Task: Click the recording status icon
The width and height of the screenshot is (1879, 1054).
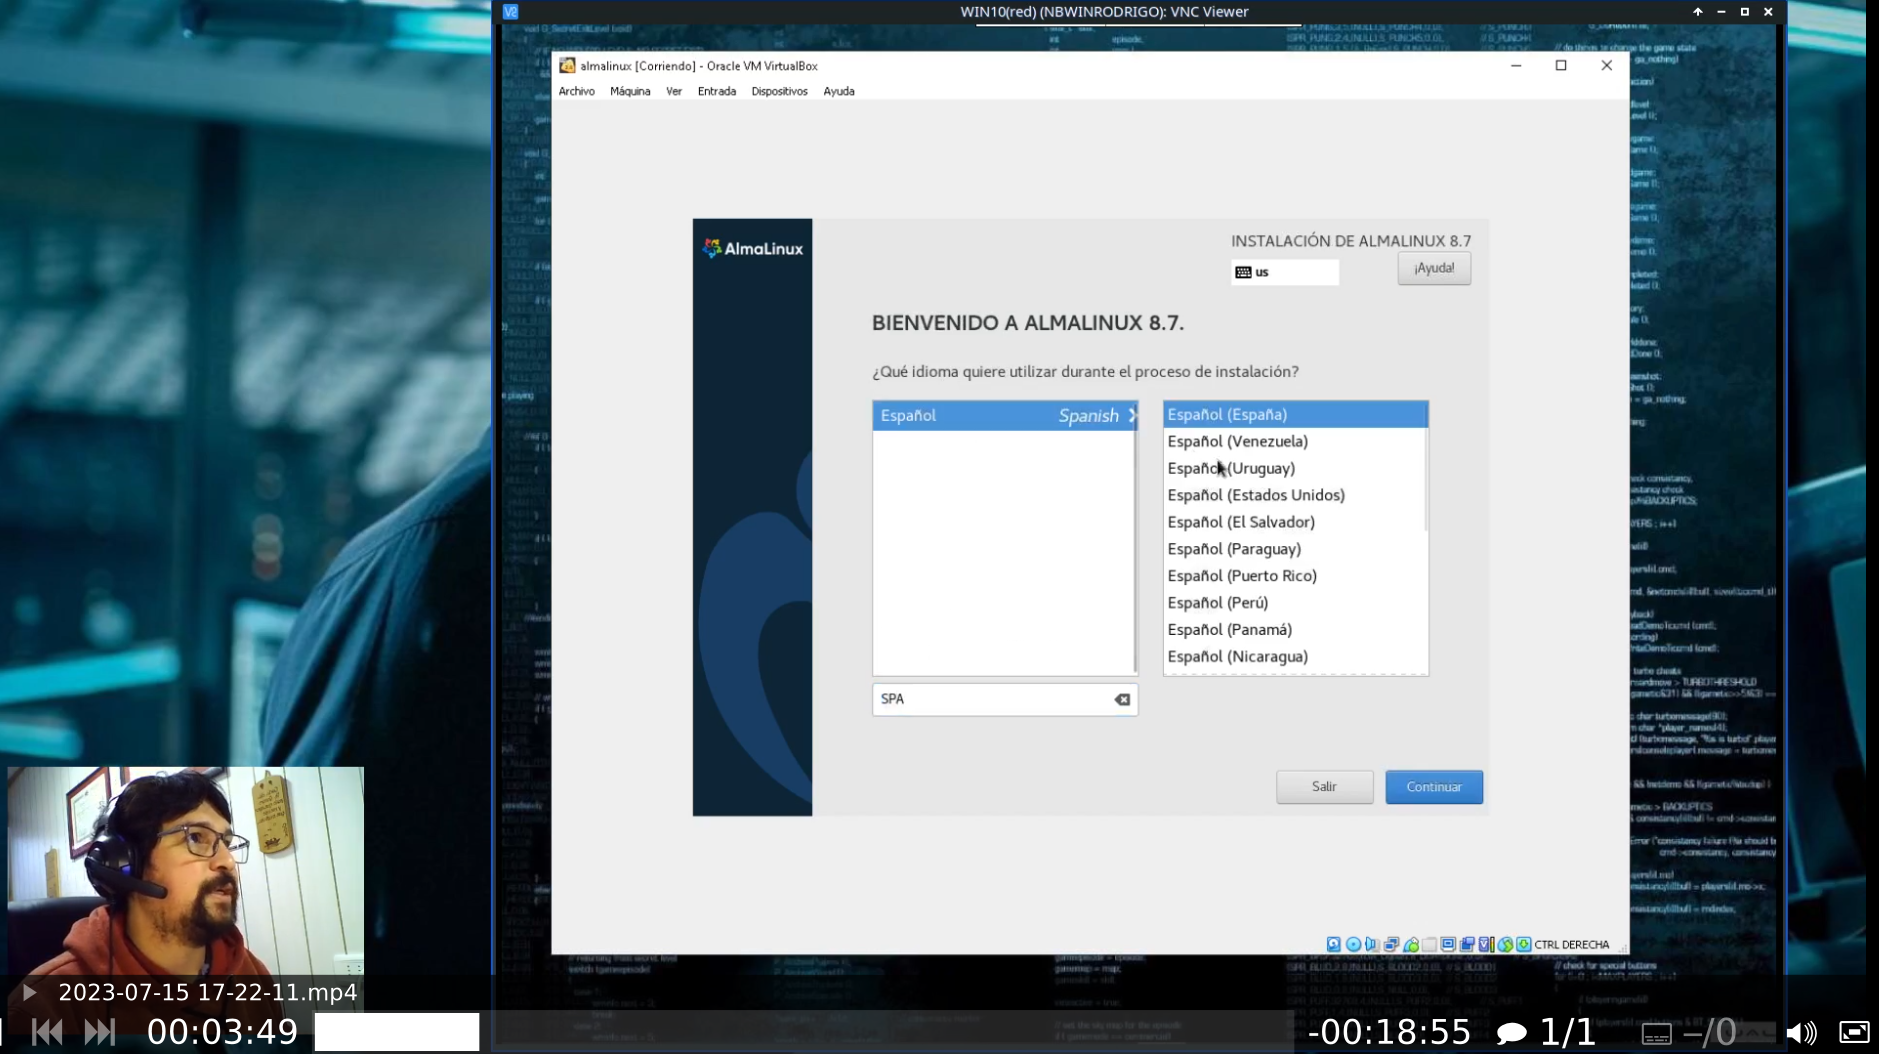Action: (x=1467, y=944)
